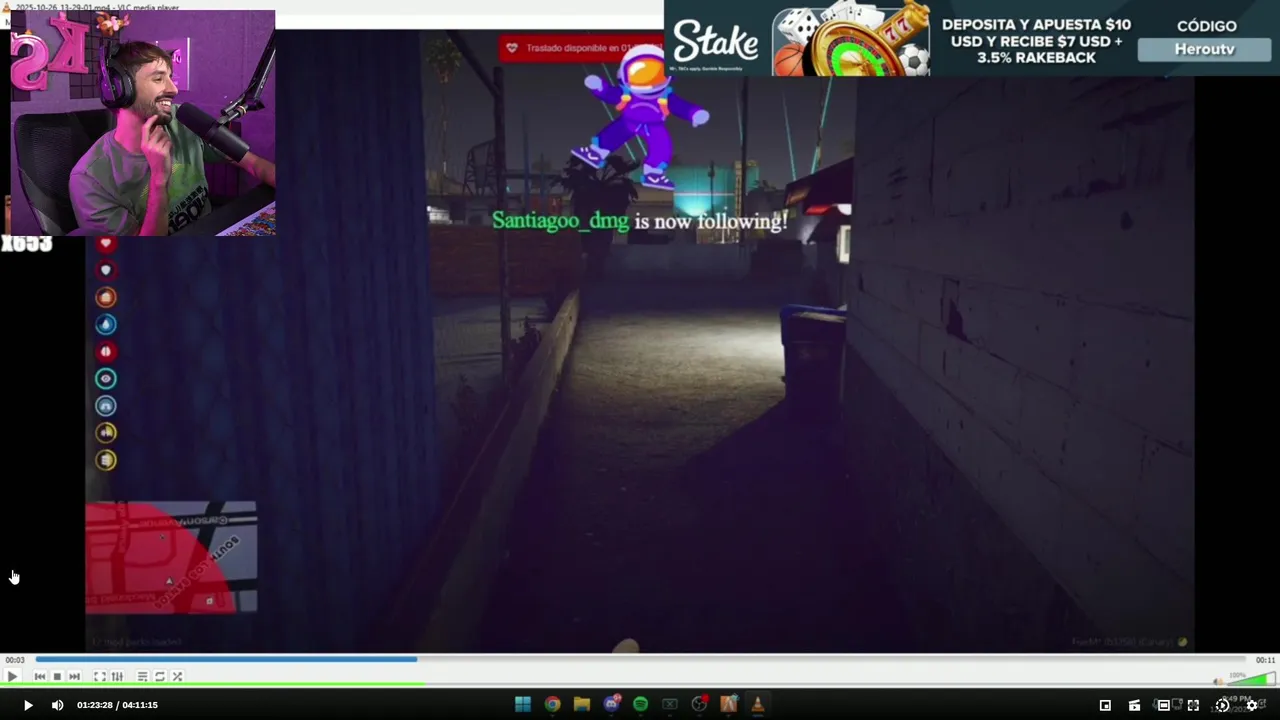1280x720 pixels.
Task: Open the bottom player settings gear
Action: (1251, 705)
